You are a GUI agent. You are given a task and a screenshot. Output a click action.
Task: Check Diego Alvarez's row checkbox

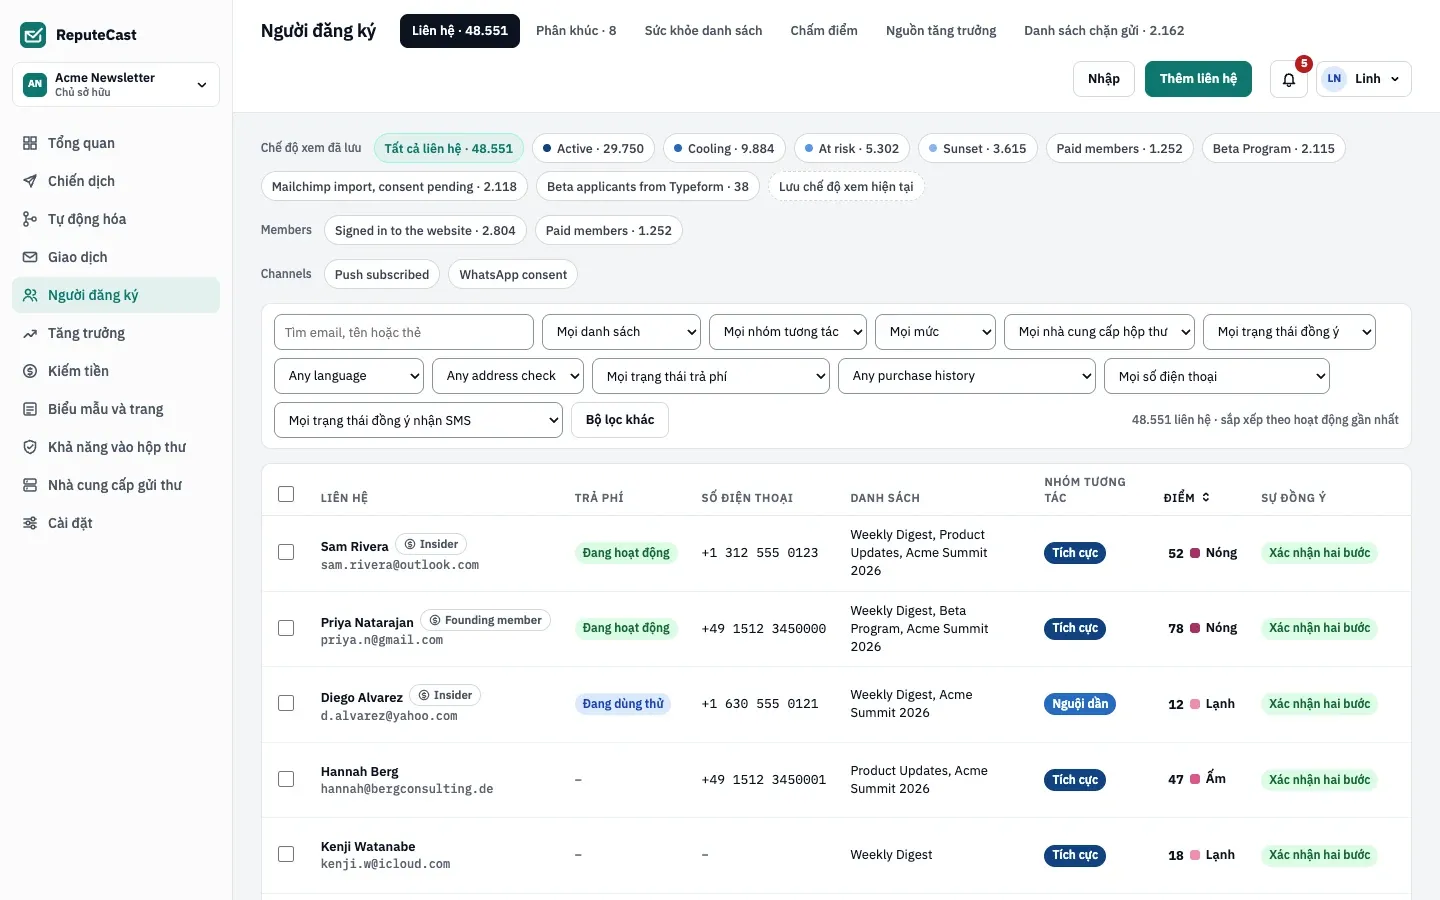coord(286,703)
